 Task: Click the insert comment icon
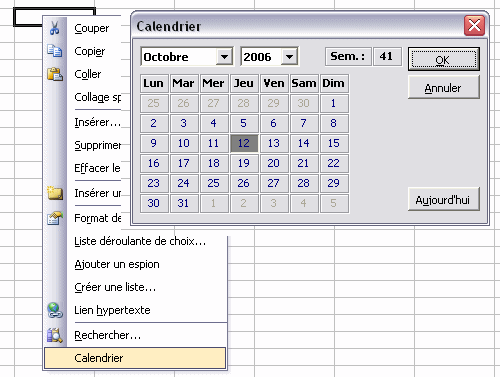coord(55,193)
